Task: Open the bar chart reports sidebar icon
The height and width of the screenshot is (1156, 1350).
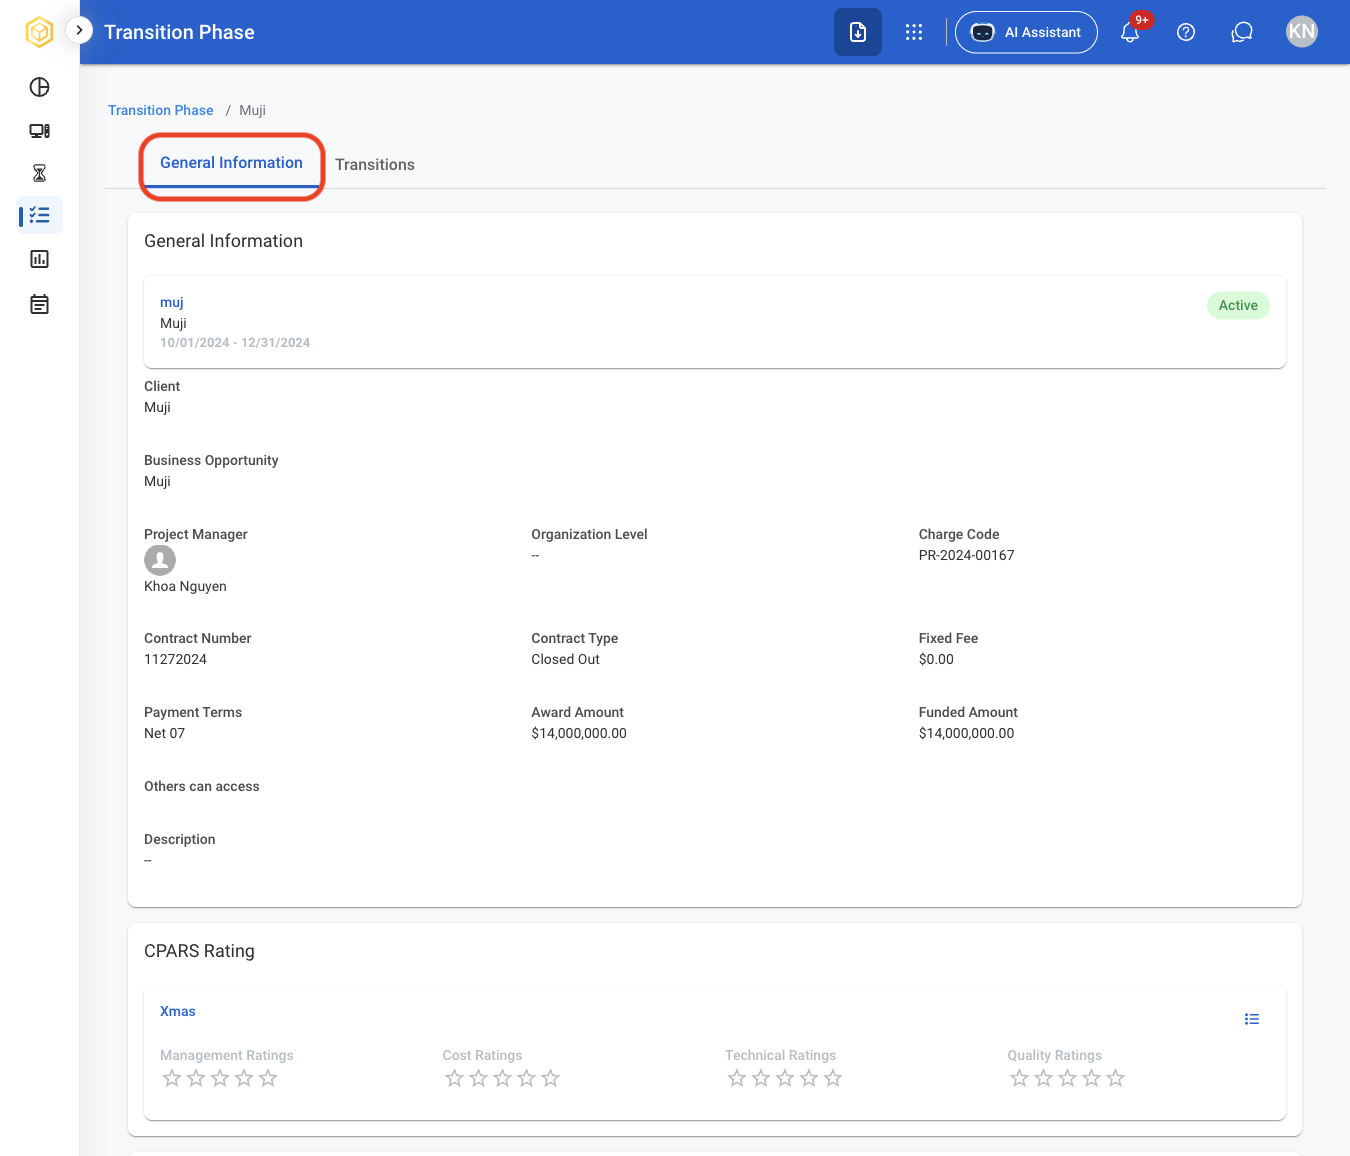Action: [40, 259]
